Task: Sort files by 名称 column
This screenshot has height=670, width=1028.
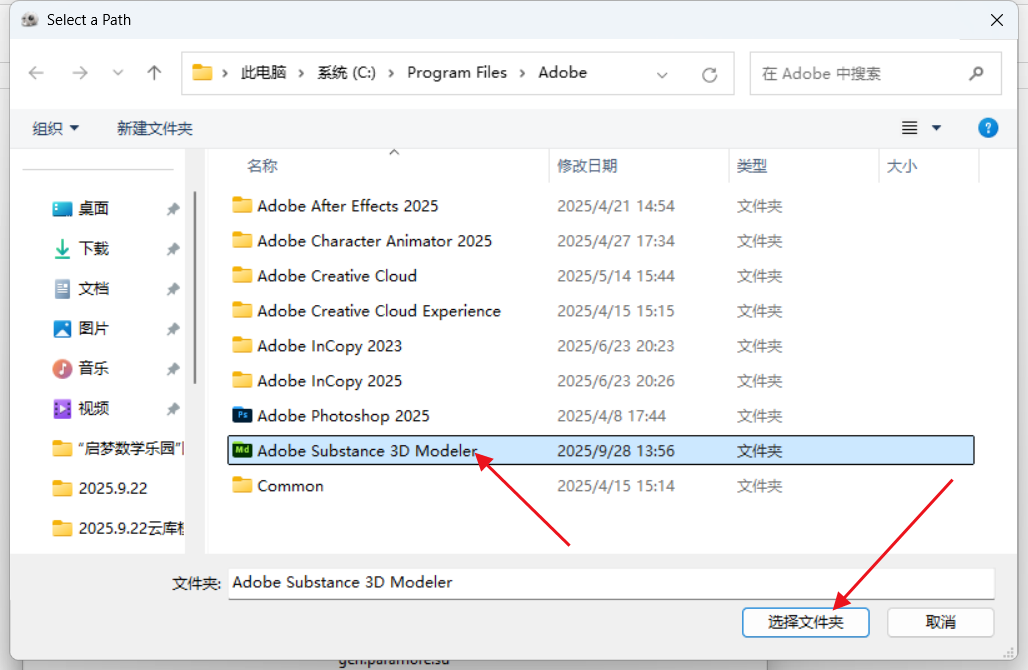Action: click(x=262, y=166)
